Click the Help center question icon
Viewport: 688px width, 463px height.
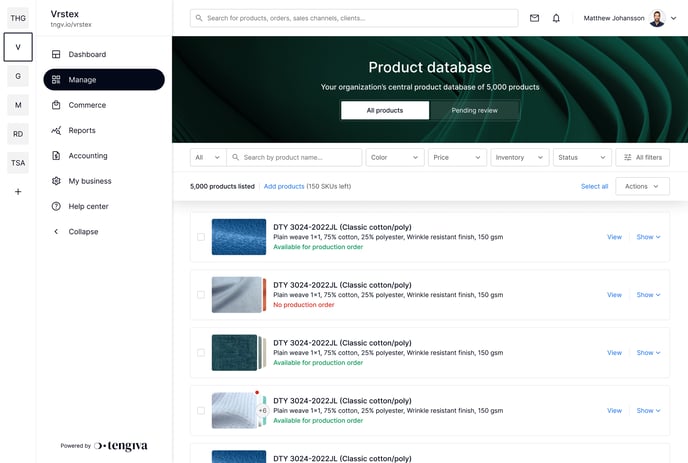click(x=56, y=206)
